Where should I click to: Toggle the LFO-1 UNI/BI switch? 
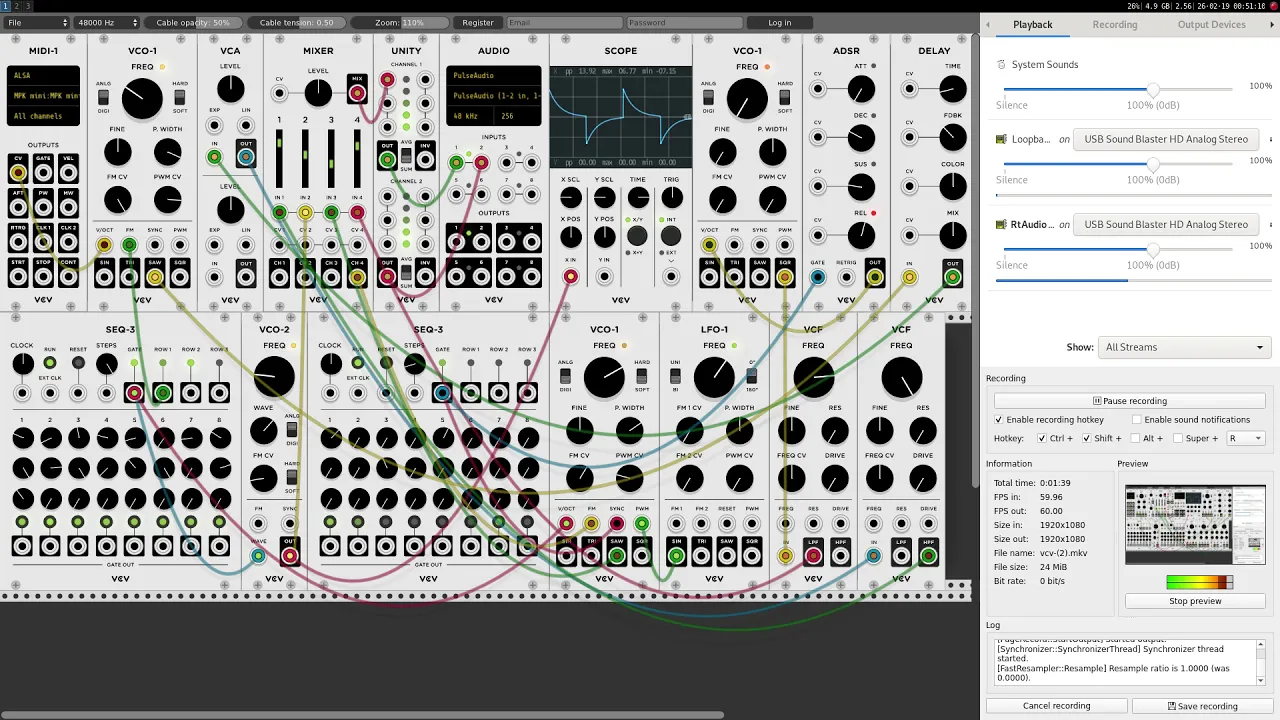click(675, 376)
